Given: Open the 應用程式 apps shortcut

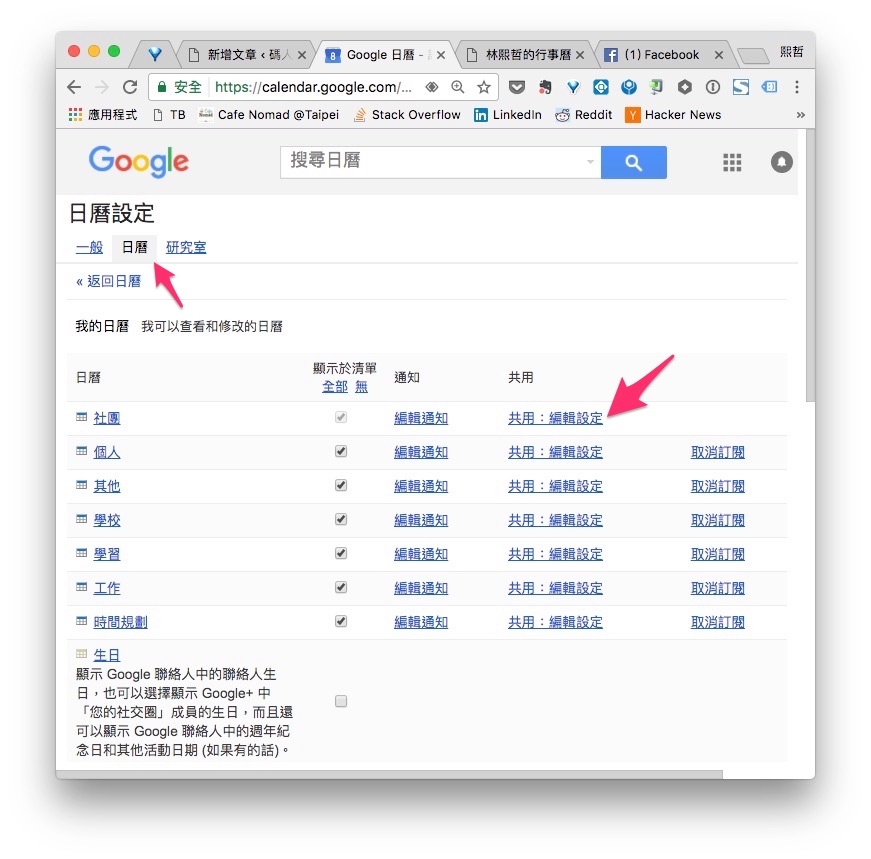Looking at the screenshot, I should (x=103, y=115).
